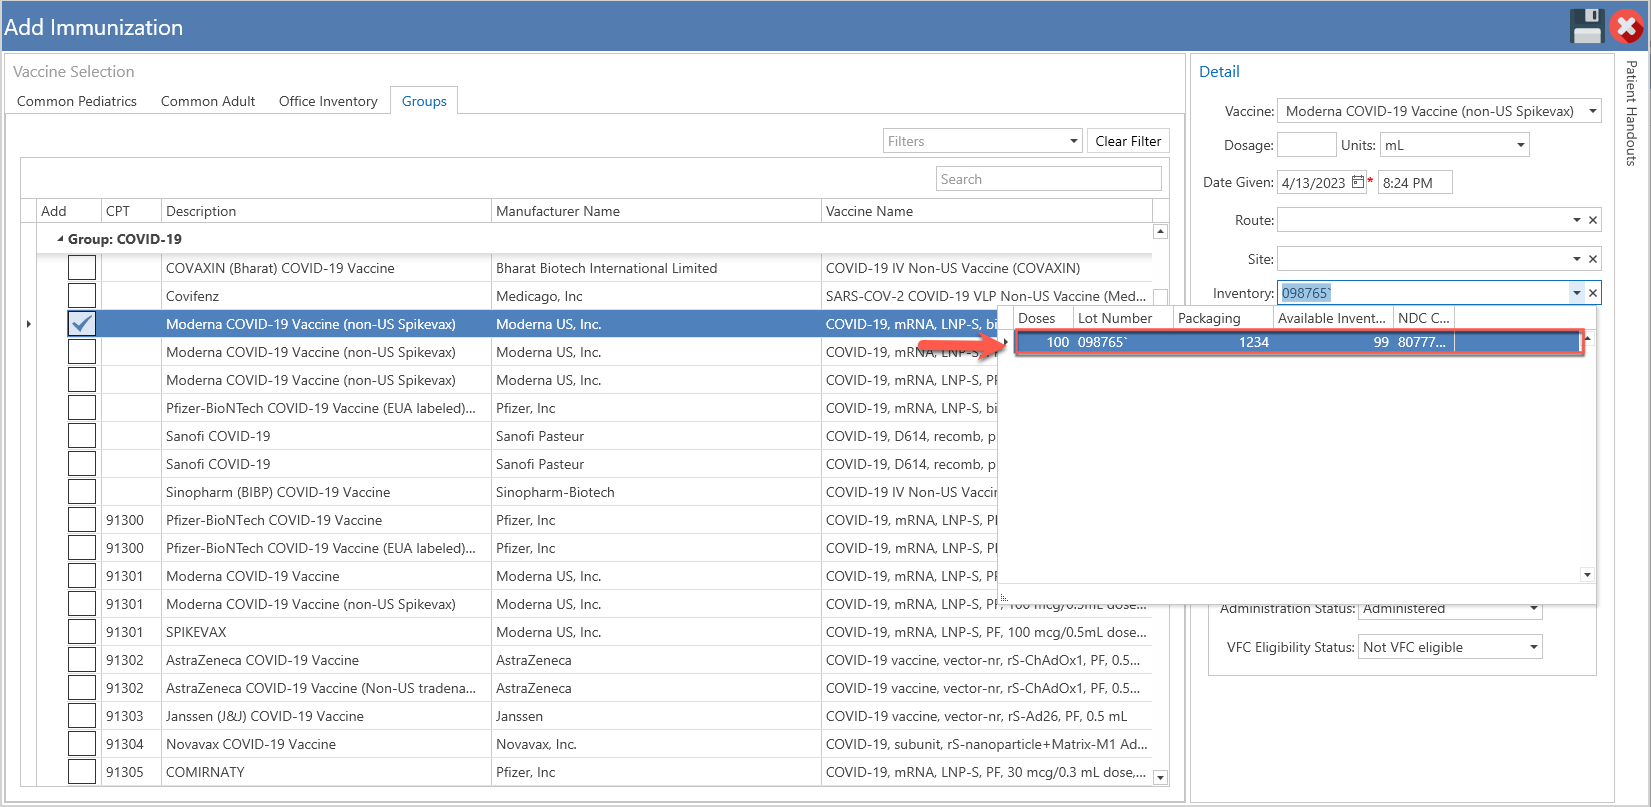The width and height of the screenshot is (1651, 807).
Task: Click the Dosage input field
Action: click(x=1307, y=145)
